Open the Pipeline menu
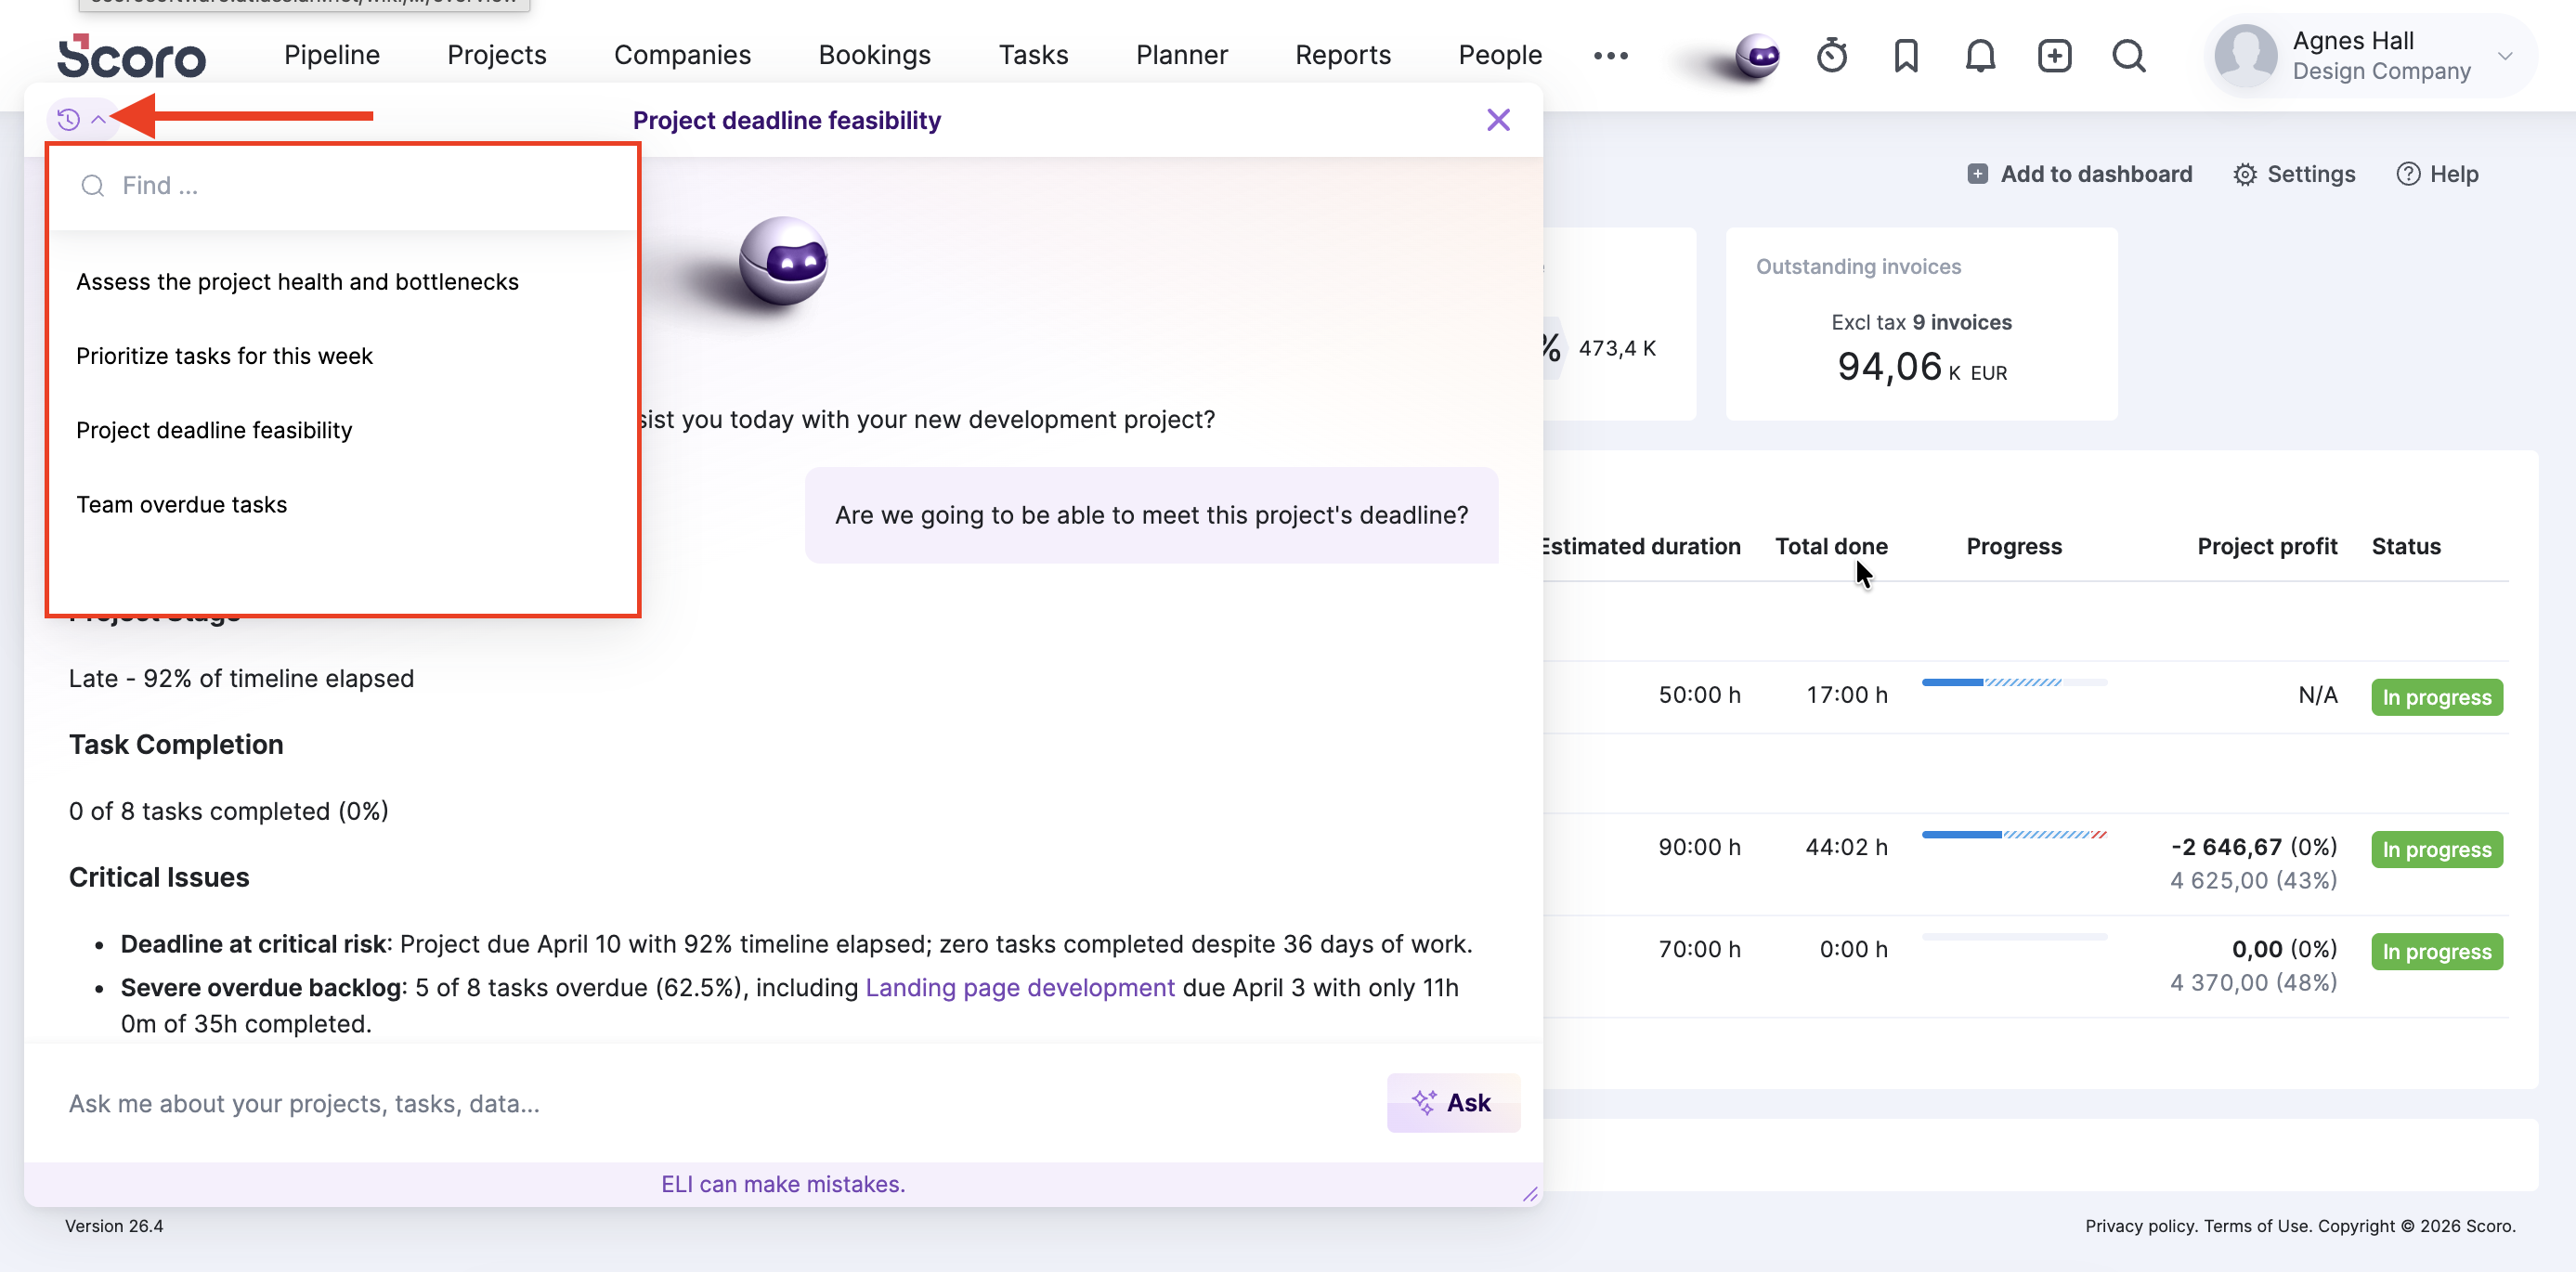The width and height of the screenshot is (2576, 1272). (x=332, y=55)
